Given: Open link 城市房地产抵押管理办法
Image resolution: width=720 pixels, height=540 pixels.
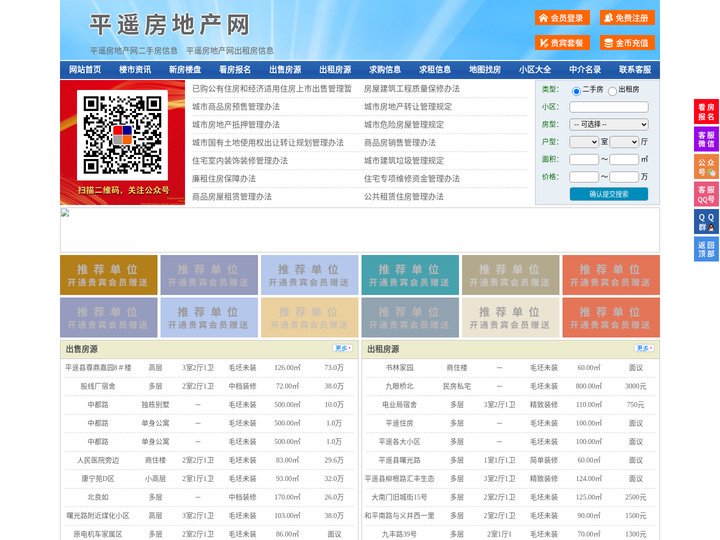Looking at the screenshot, I should 236,124.
